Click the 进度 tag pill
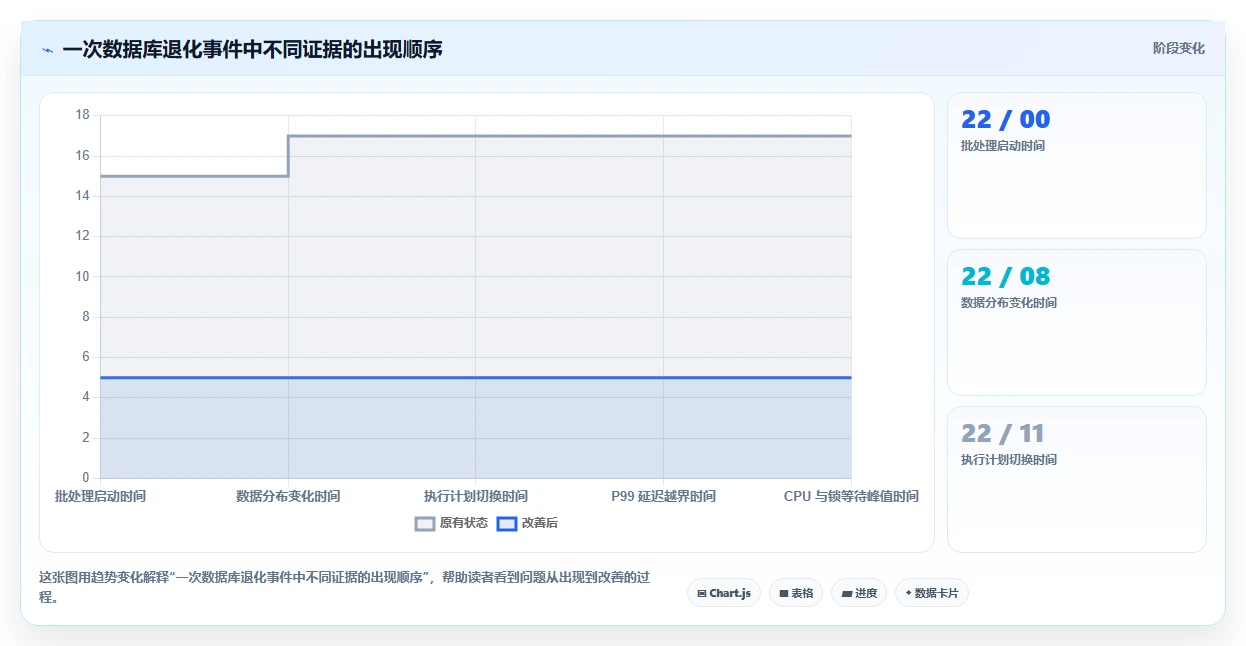Image resolution: width=1246 pixels, height=646 pixels. [859, 593]
